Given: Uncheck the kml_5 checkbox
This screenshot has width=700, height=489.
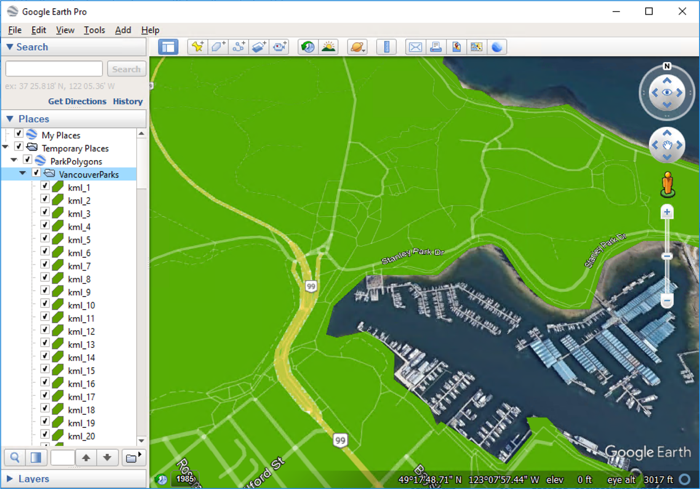Looking at the screenshot, I should click(45, 238).
